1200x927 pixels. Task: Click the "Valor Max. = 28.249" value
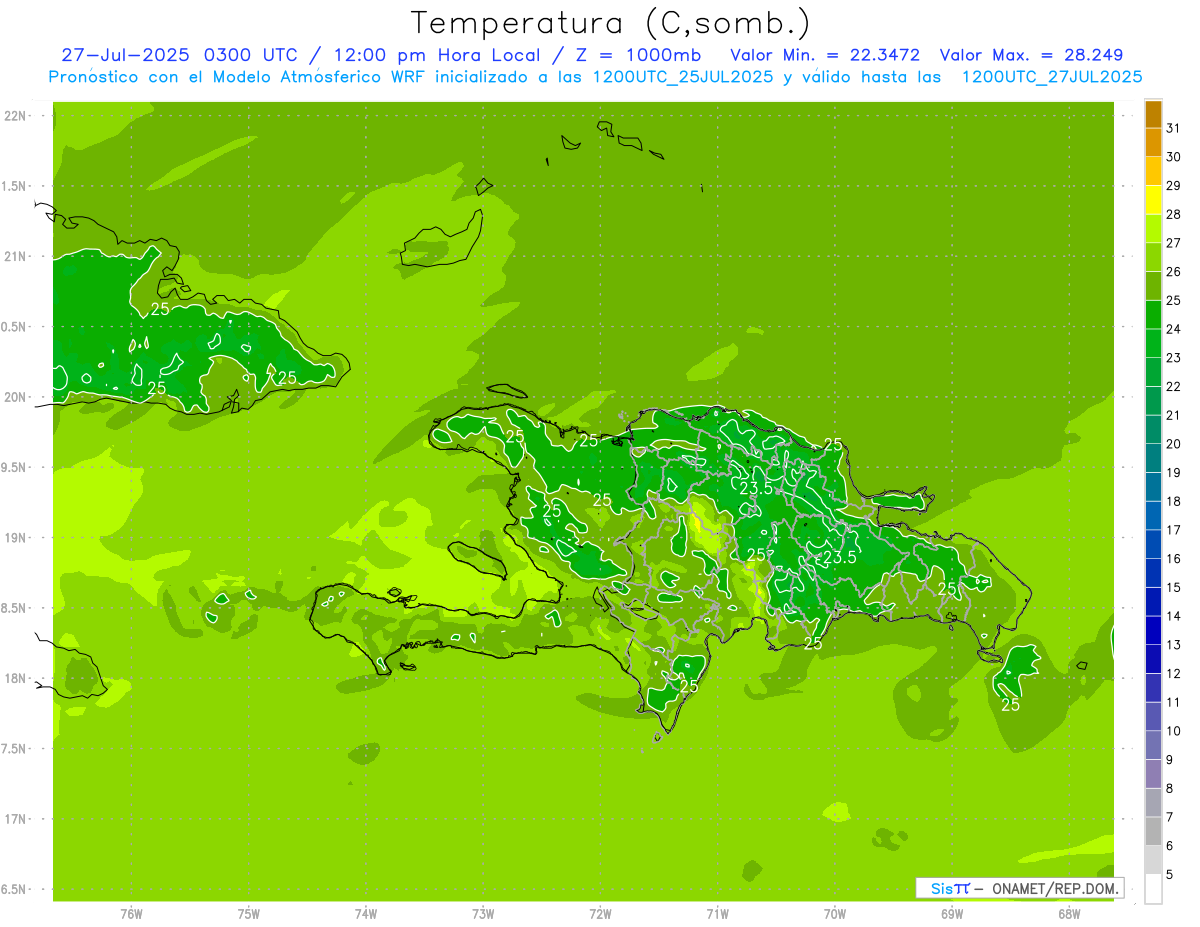(1031, 55)
